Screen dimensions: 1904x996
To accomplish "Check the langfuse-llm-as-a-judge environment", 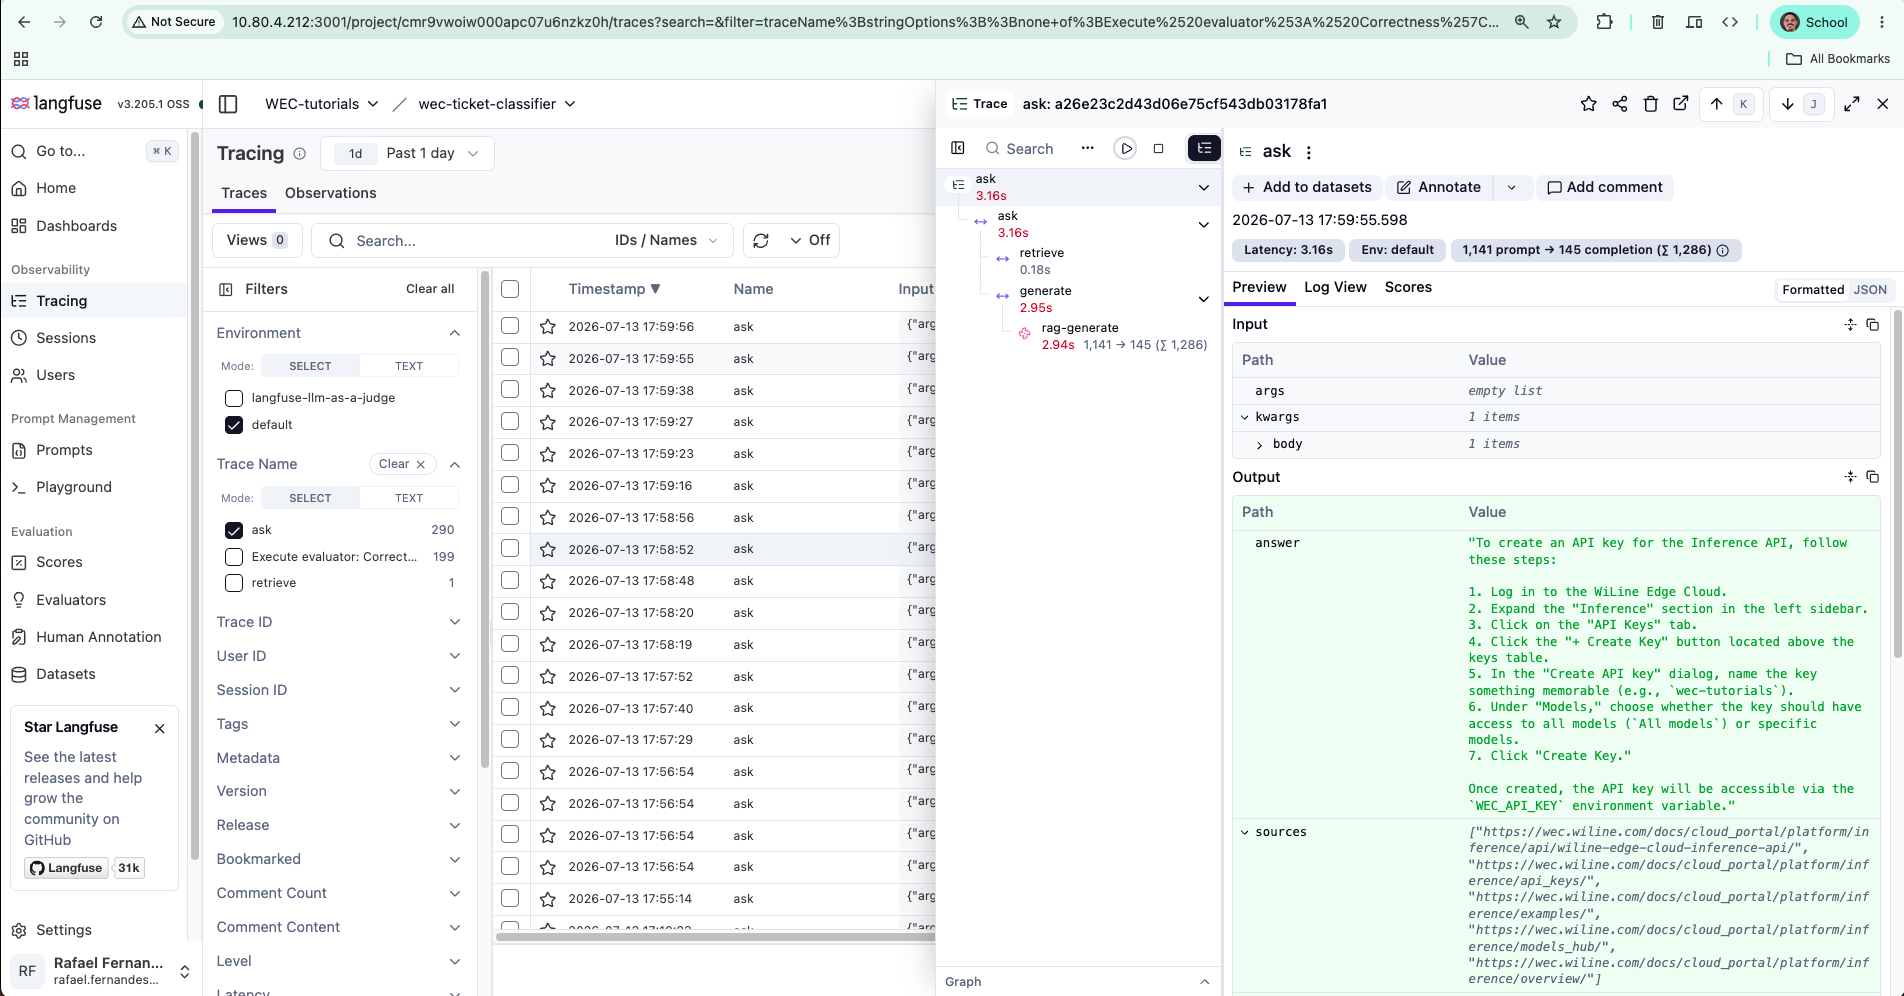I will [234, 398].
